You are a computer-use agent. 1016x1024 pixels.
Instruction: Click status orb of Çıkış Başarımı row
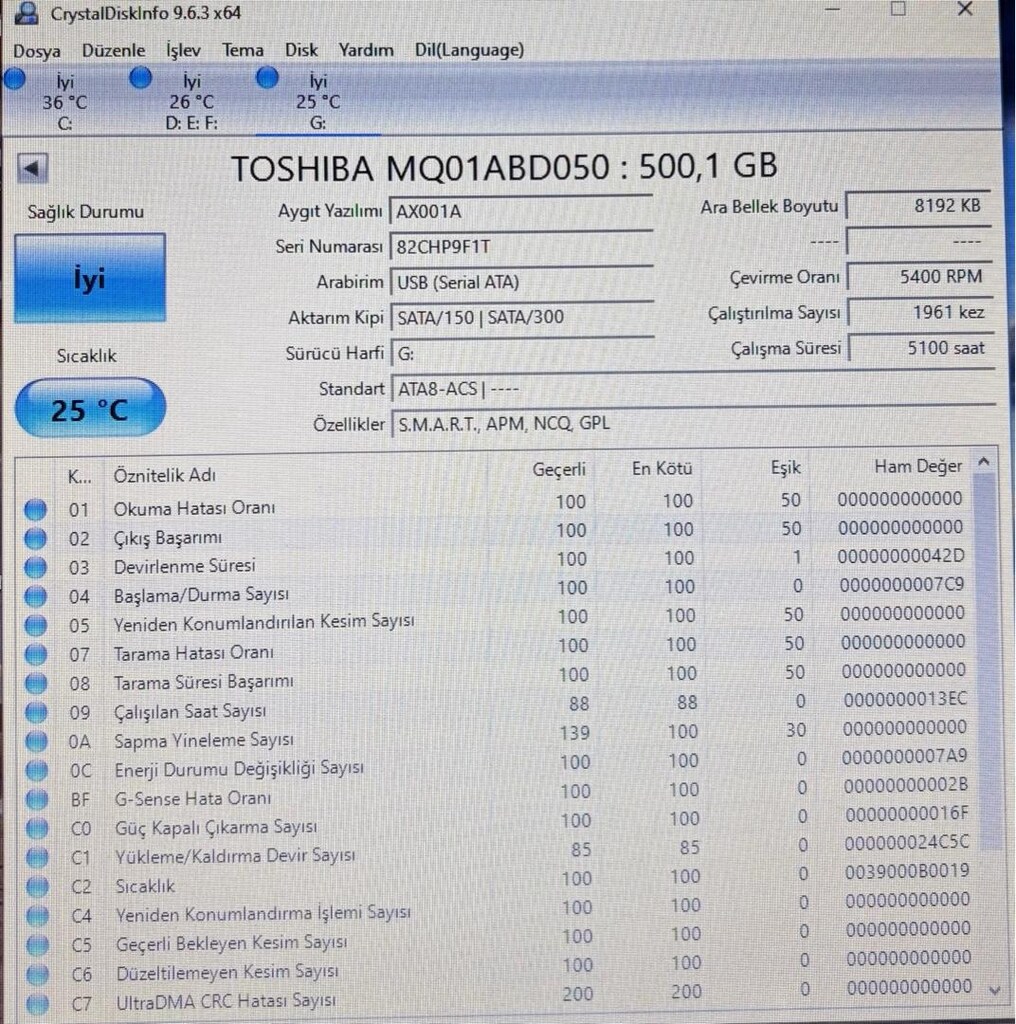(35, 538)
